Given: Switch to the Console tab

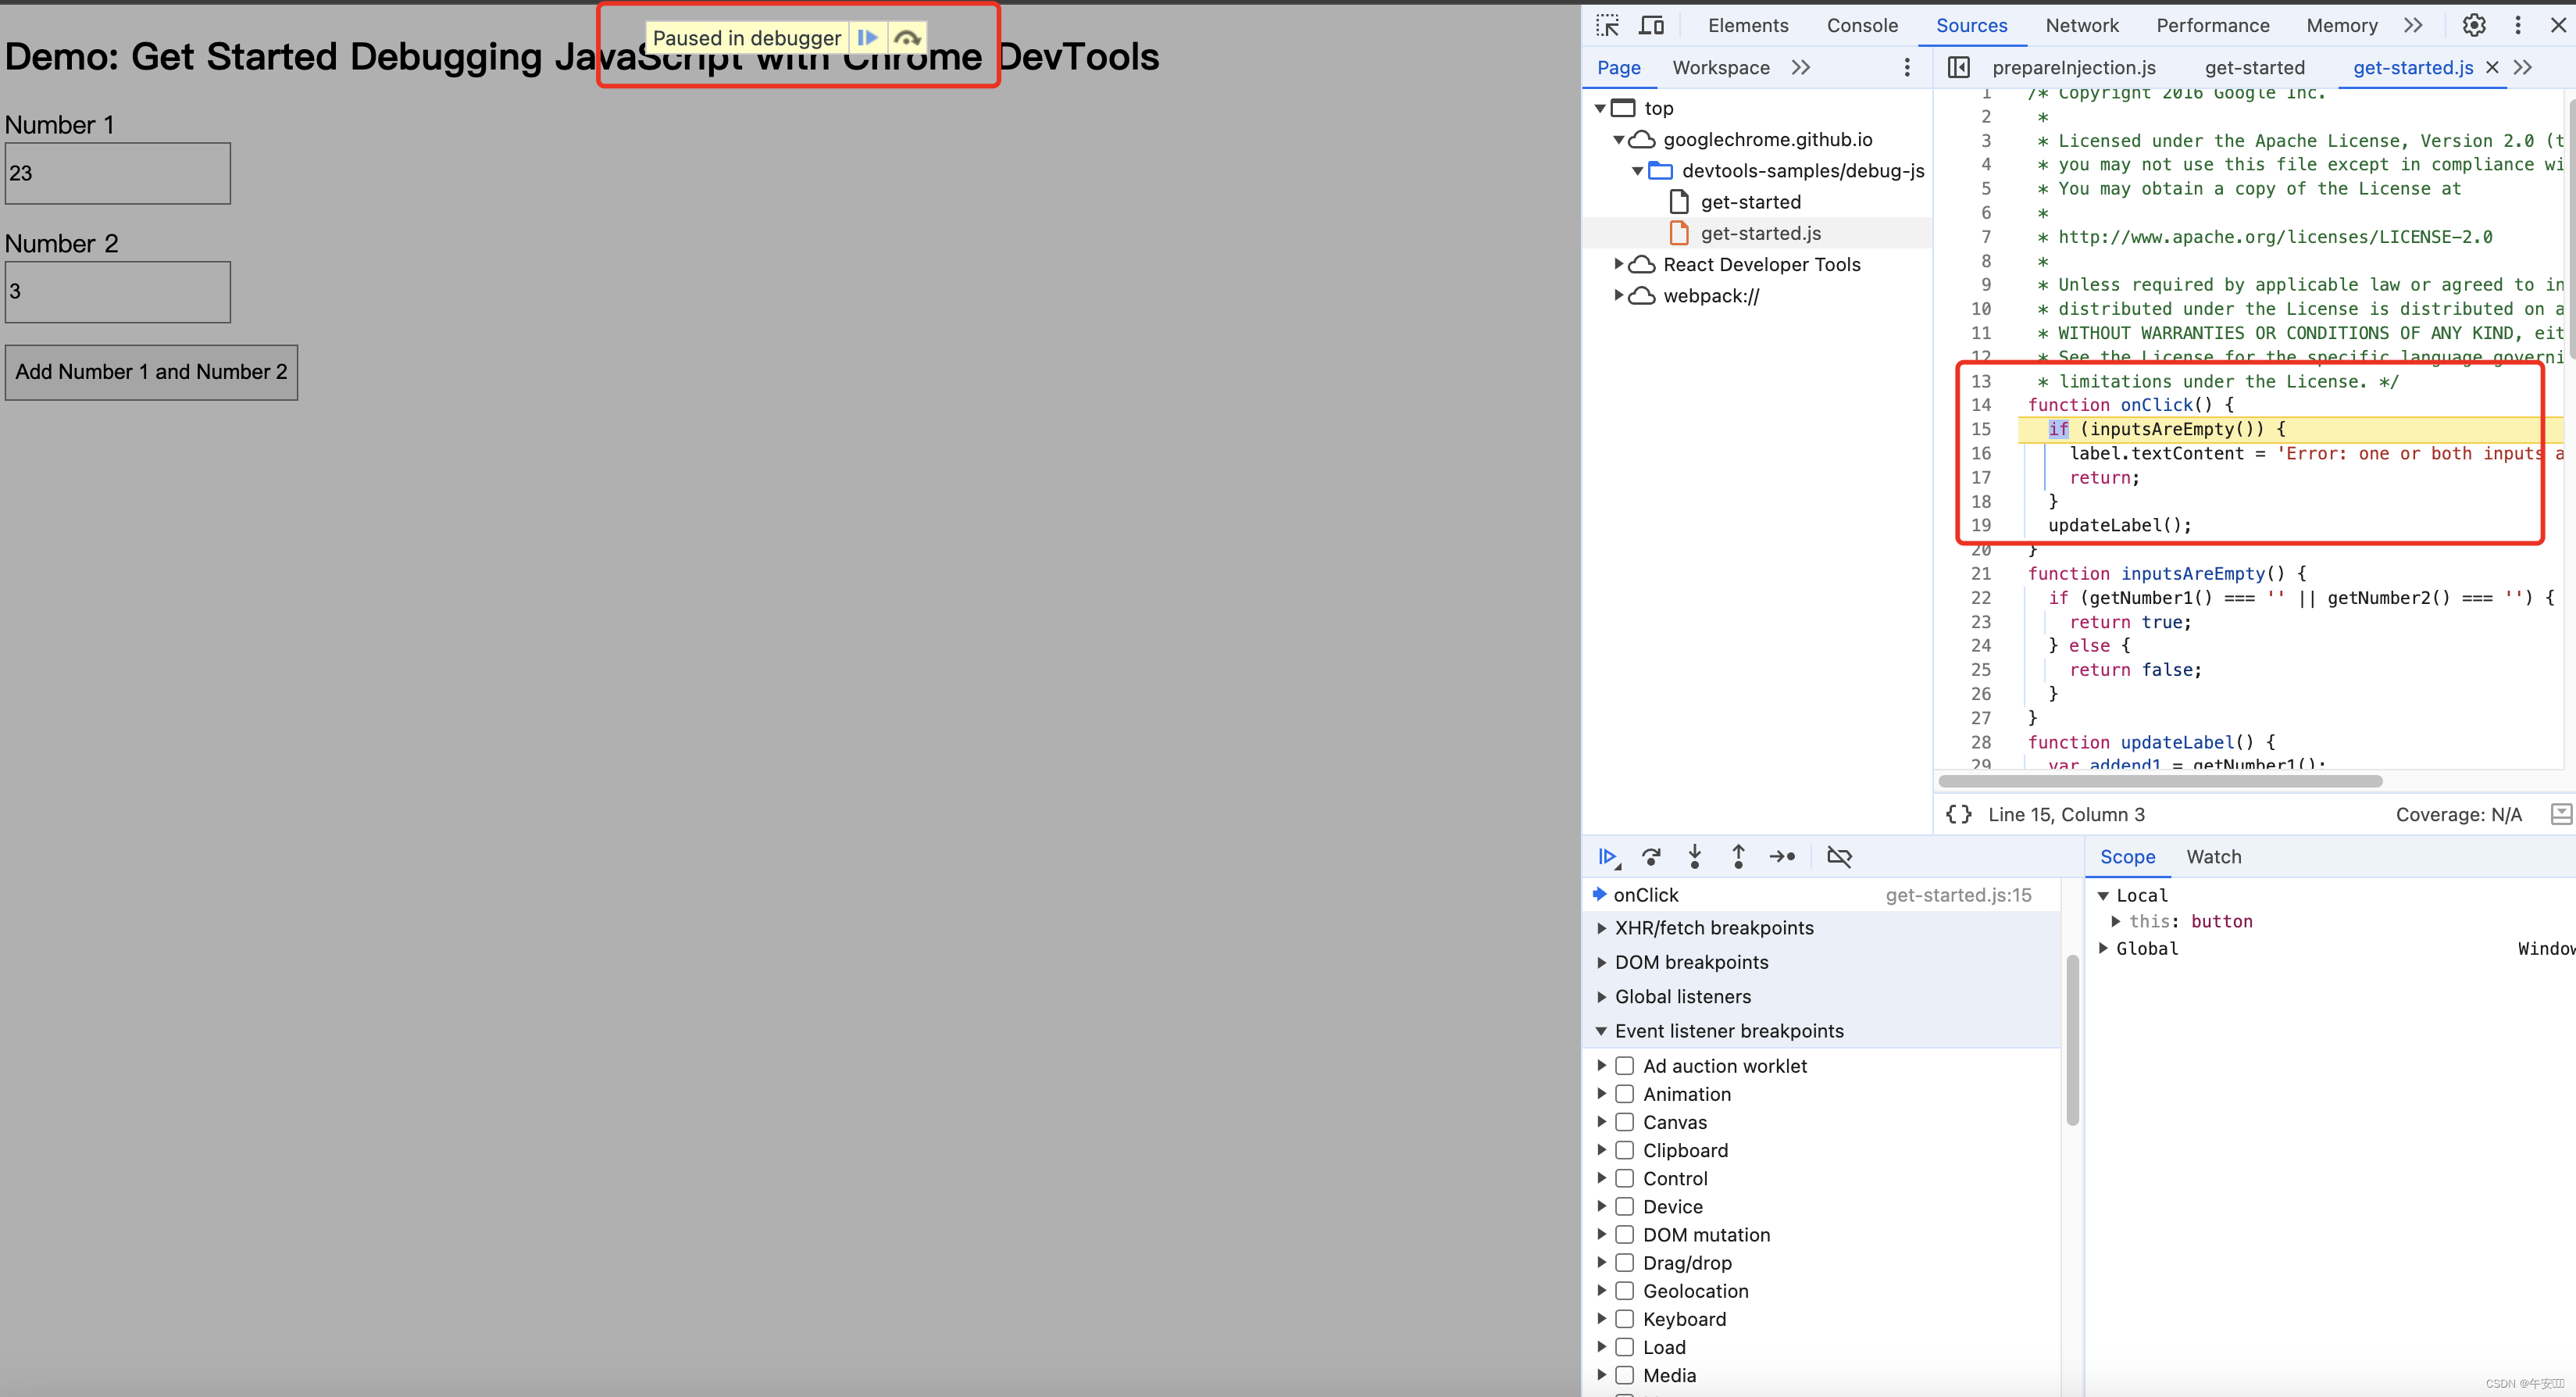Looking at the screenshot, I should pos(1862,25).
